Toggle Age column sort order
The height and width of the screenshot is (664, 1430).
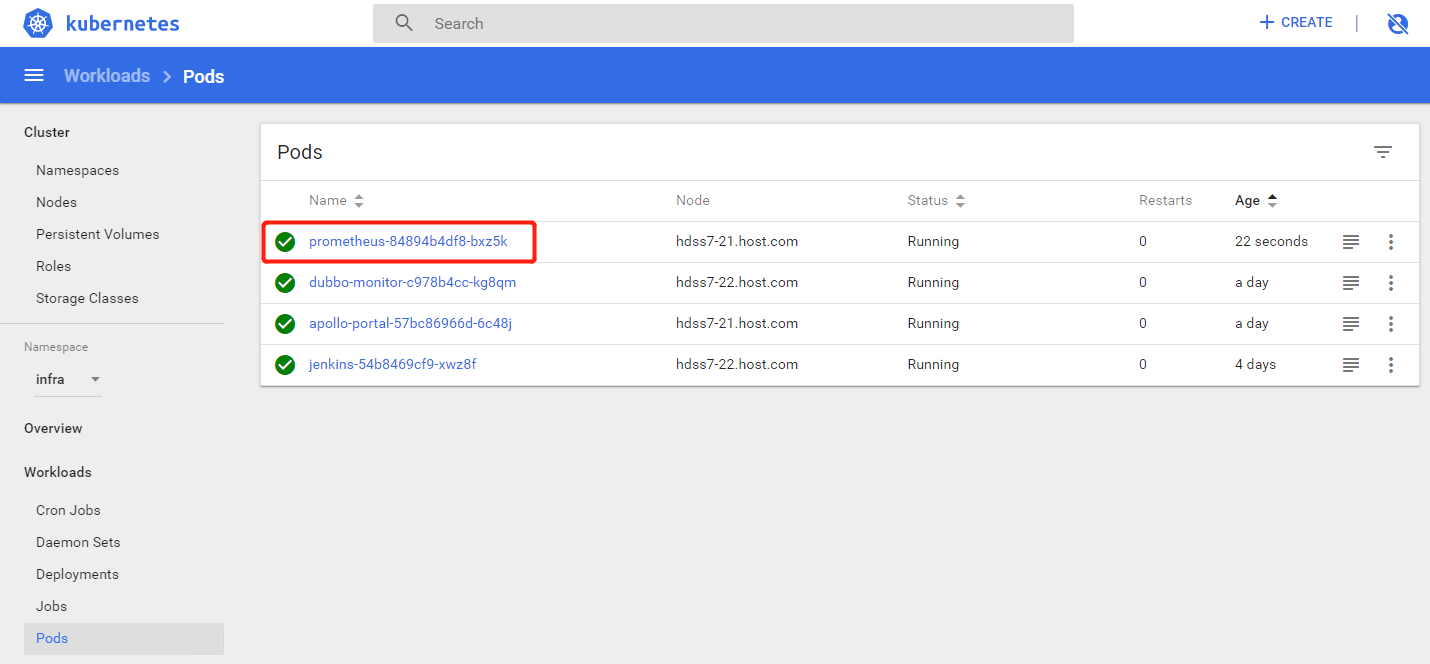click(x=1256, y=201)
